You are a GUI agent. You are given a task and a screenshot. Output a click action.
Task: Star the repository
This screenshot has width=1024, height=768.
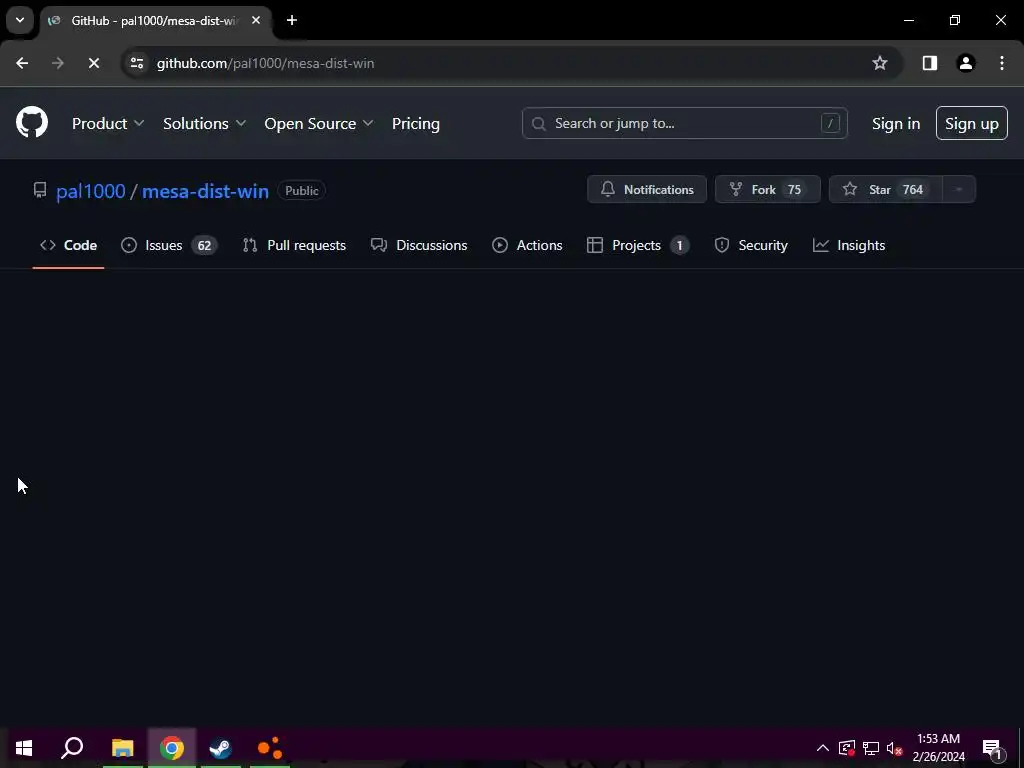(x=886, y=189)
